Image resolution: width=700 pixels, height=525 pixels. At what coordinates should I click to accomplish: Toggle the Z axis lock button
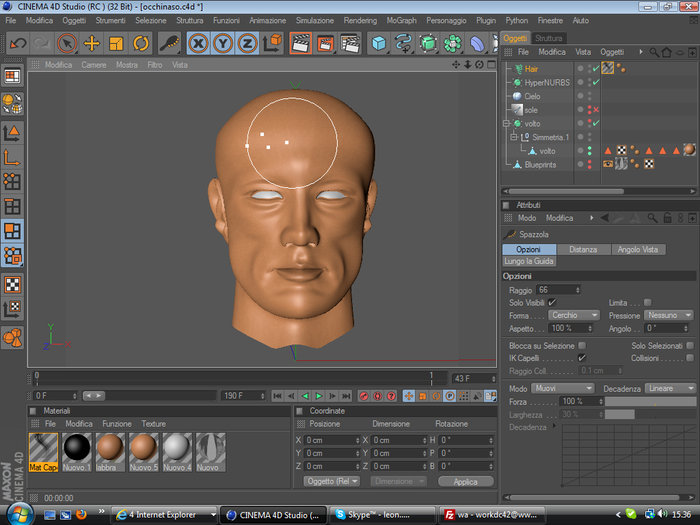(247, 44)
